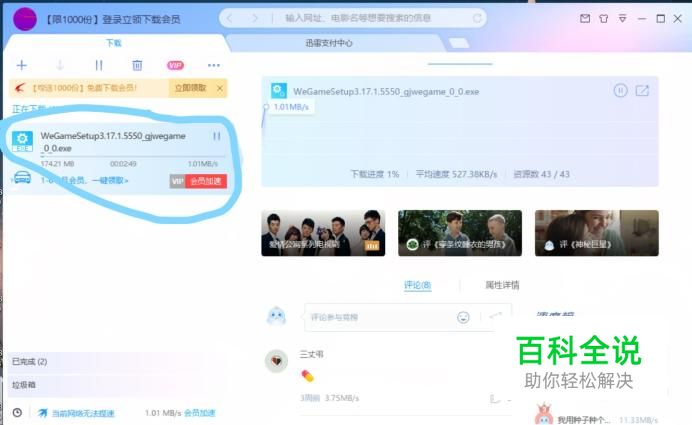Viewport: 692px width, 425px height.
Task: Click the clock schedule icon in status bar
Action: coord(17,413)
